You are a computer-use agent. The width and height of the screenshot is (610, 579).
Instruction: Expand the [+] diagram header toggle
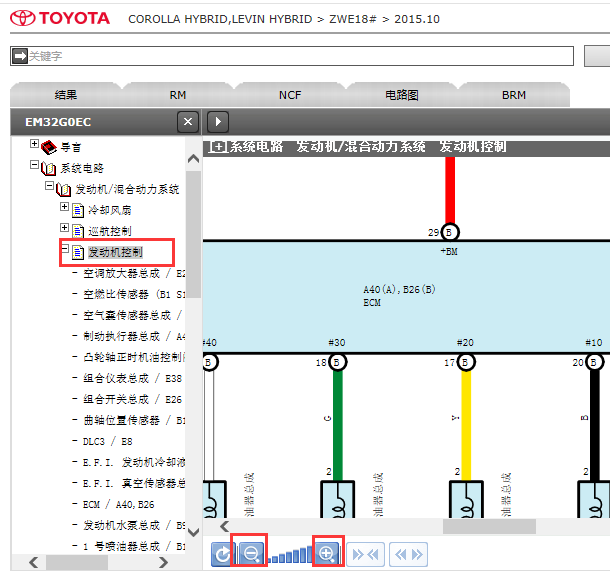[x=218, y=147]
